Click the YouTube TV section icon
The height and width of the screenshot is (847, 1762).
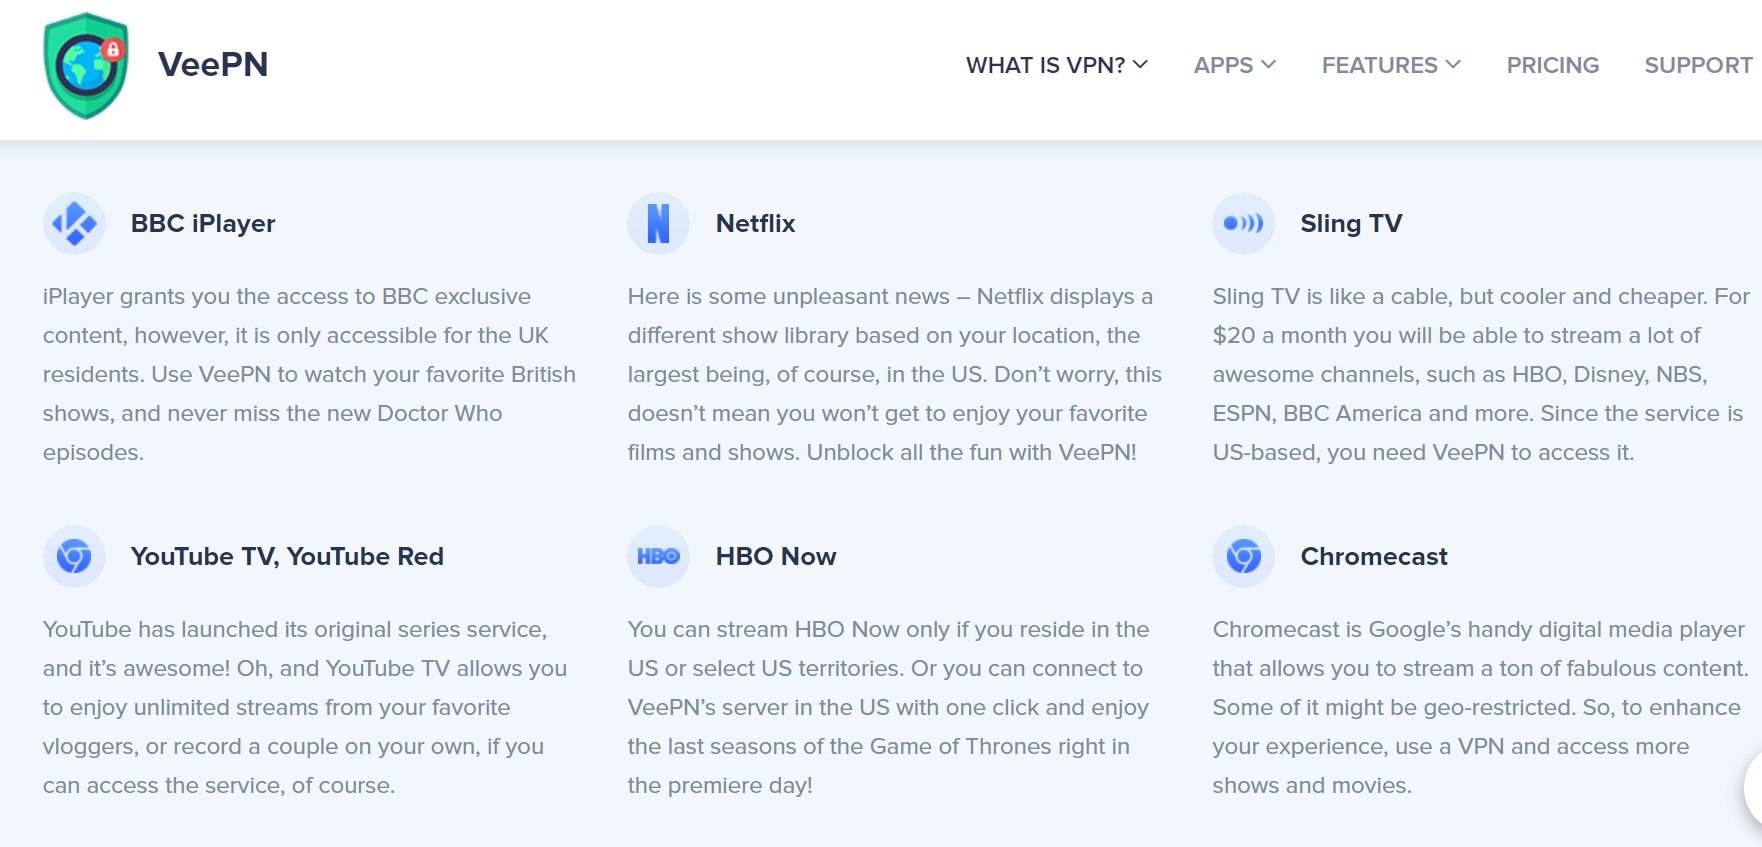click(x=74, y=556)
